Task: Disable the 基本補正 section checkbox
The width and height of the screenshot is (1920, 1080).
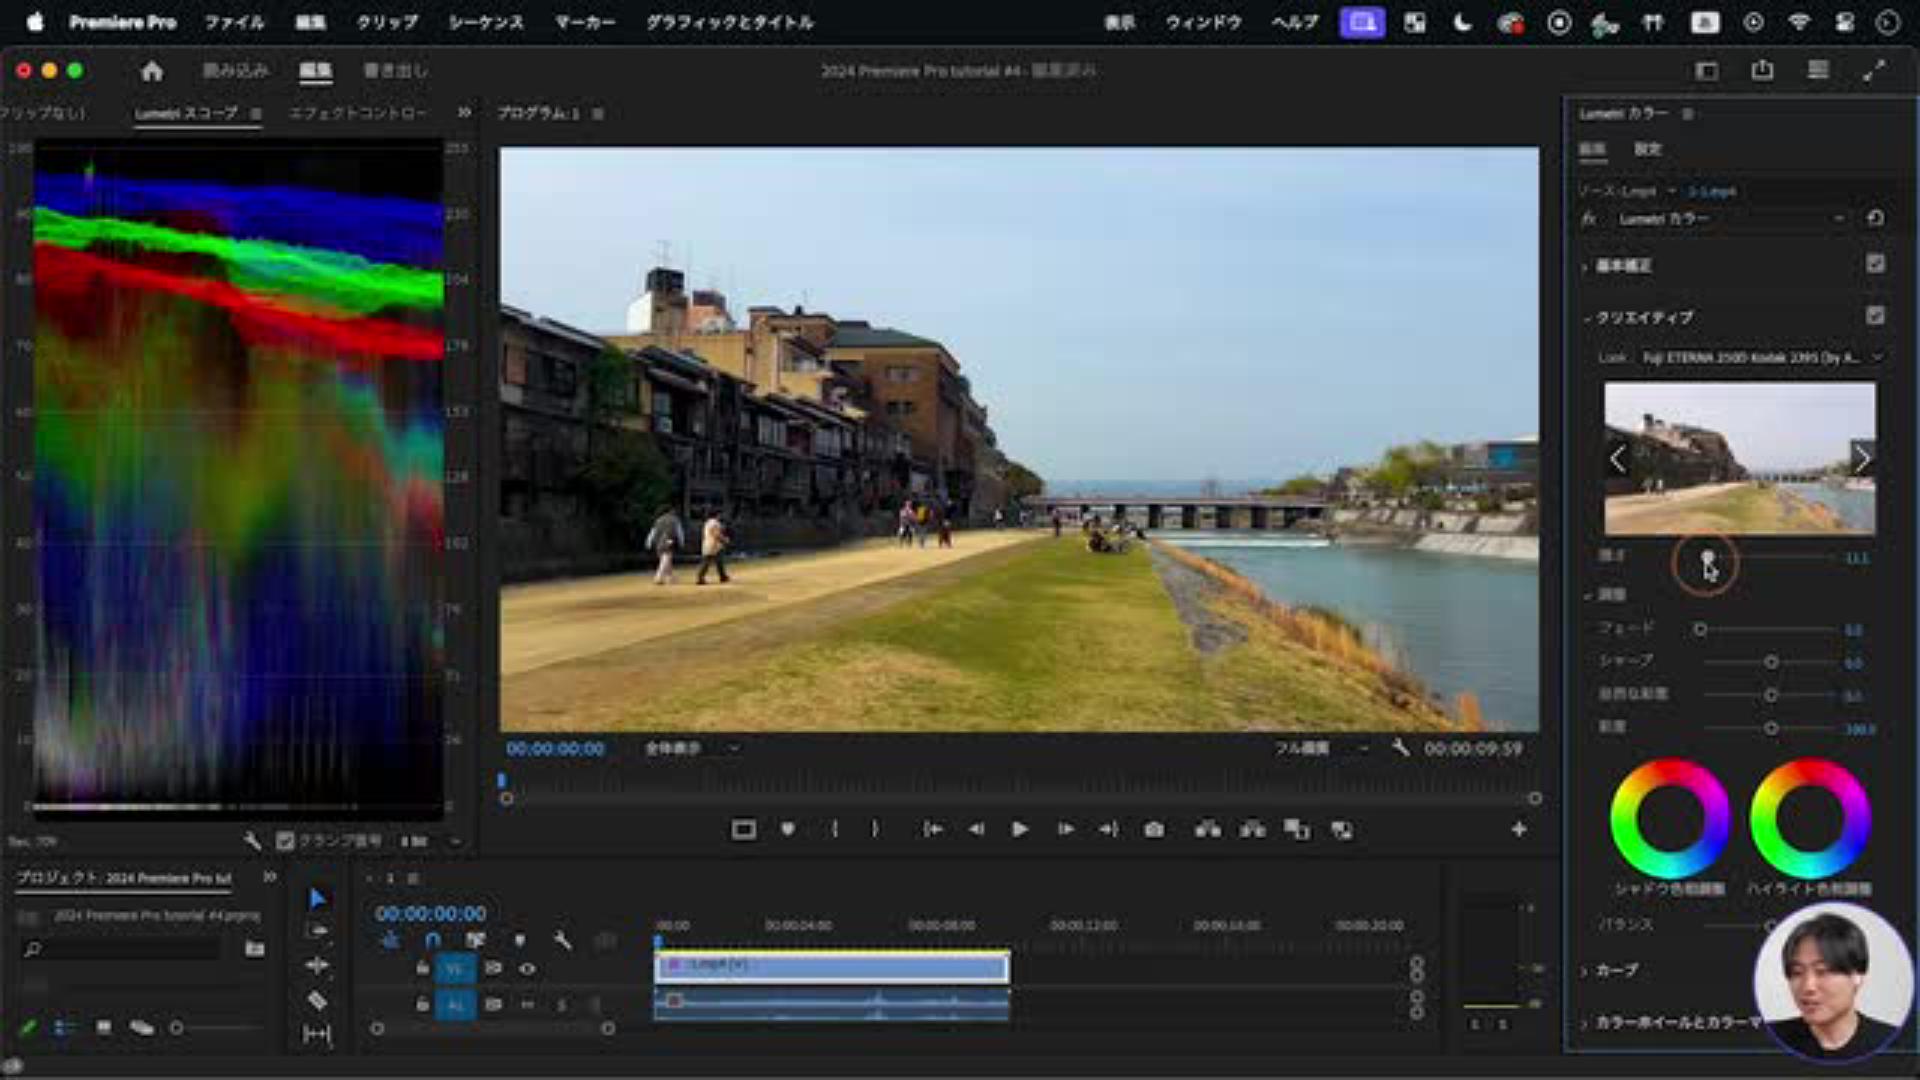Action: [x=1875, y=263]
